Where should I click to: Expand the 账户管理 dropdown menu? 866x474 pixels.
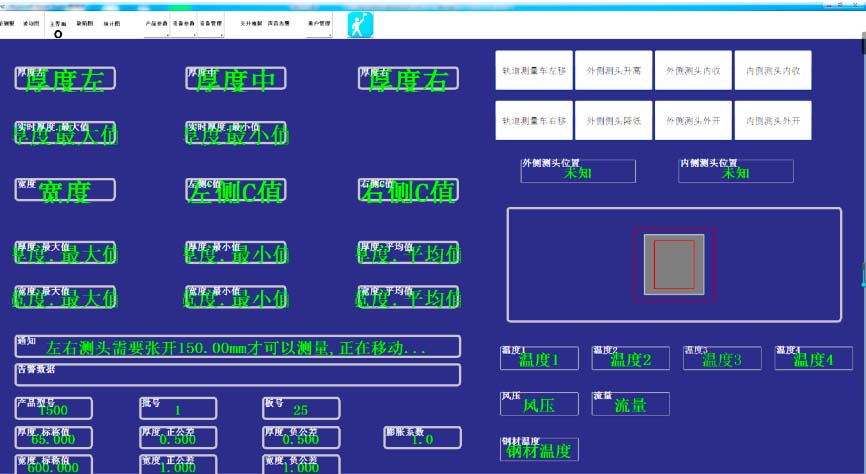(x=319, y=24)
